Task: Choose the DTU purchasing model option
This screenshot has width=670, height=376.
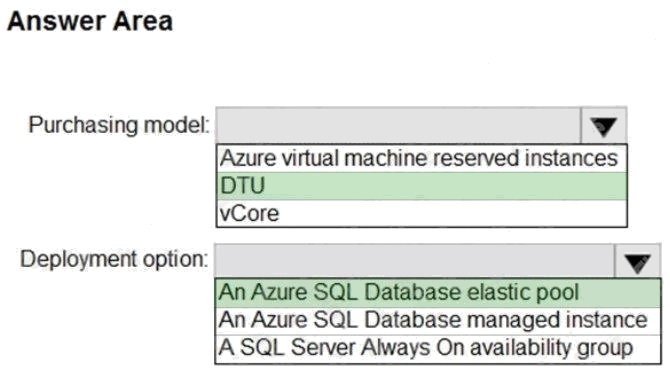Action: [422, 186]
